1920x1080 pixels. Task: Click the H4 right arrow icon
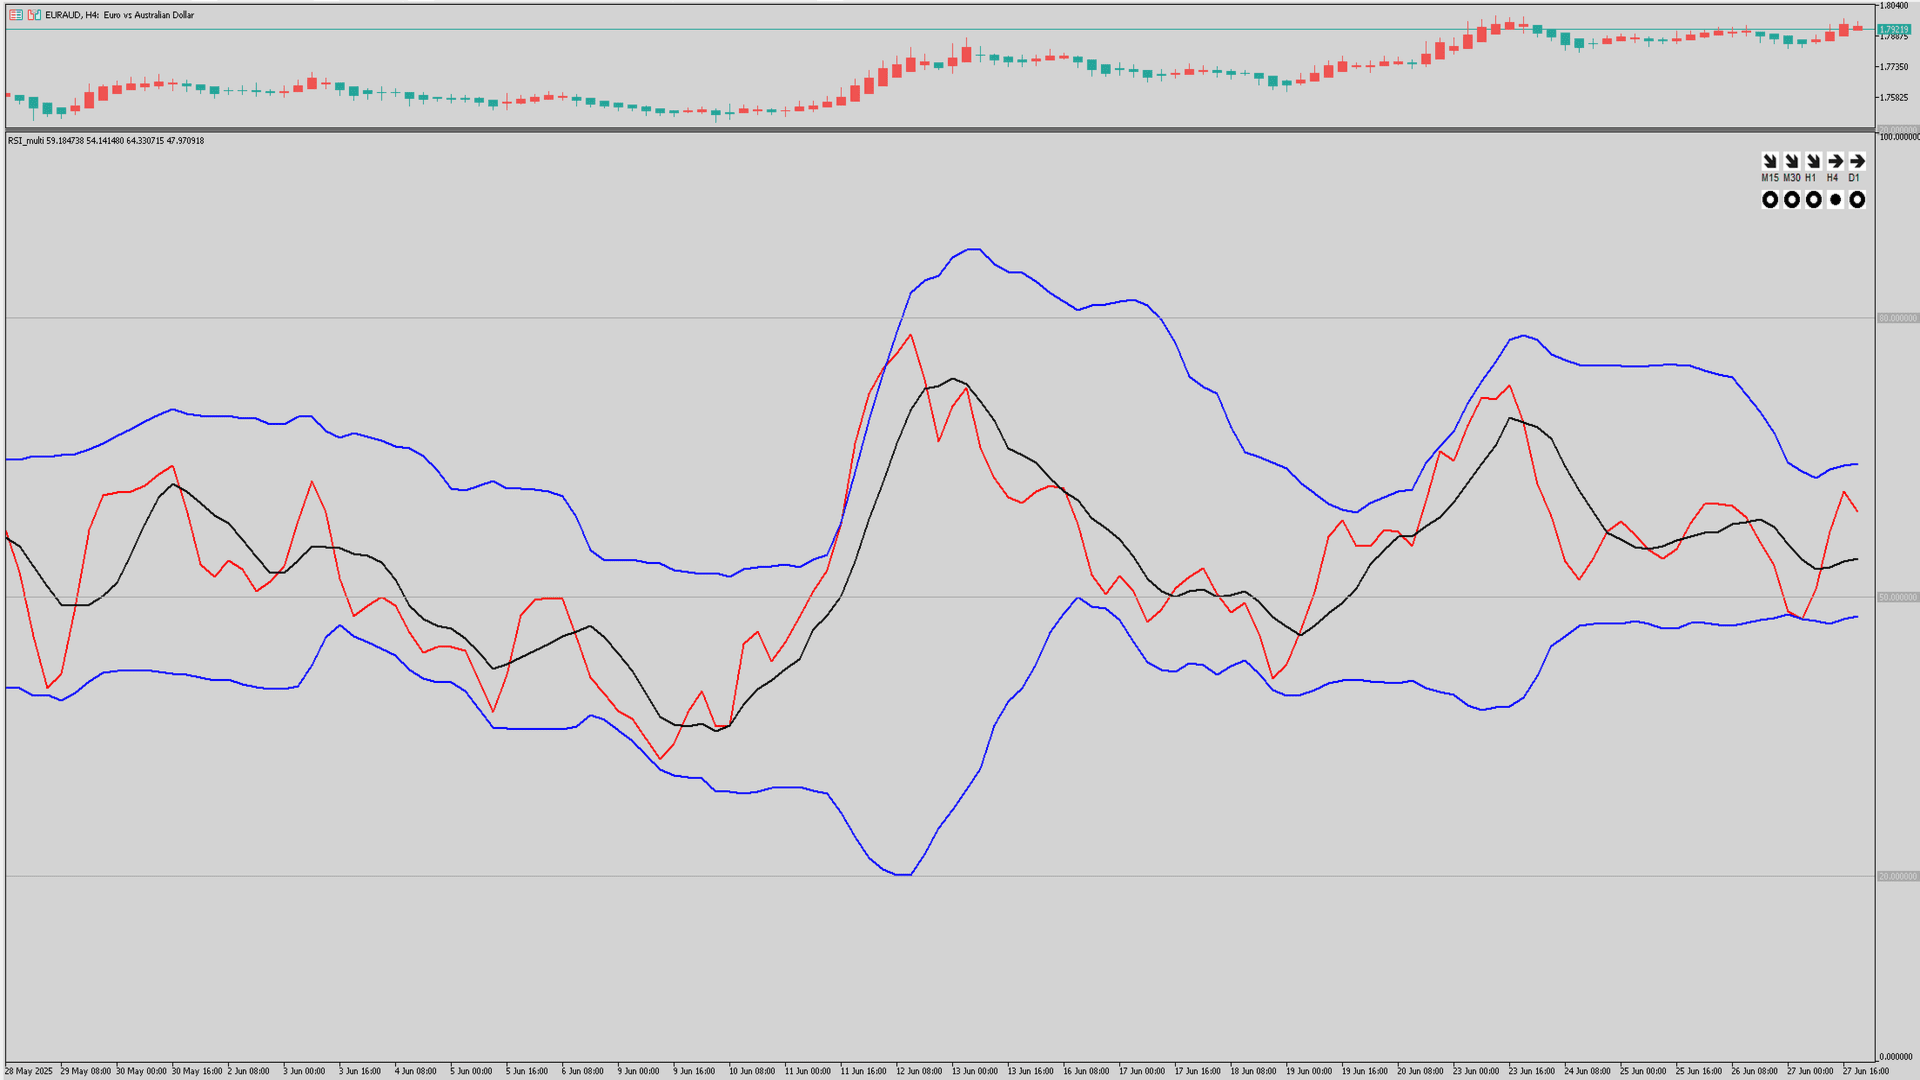click(1835, 161)
